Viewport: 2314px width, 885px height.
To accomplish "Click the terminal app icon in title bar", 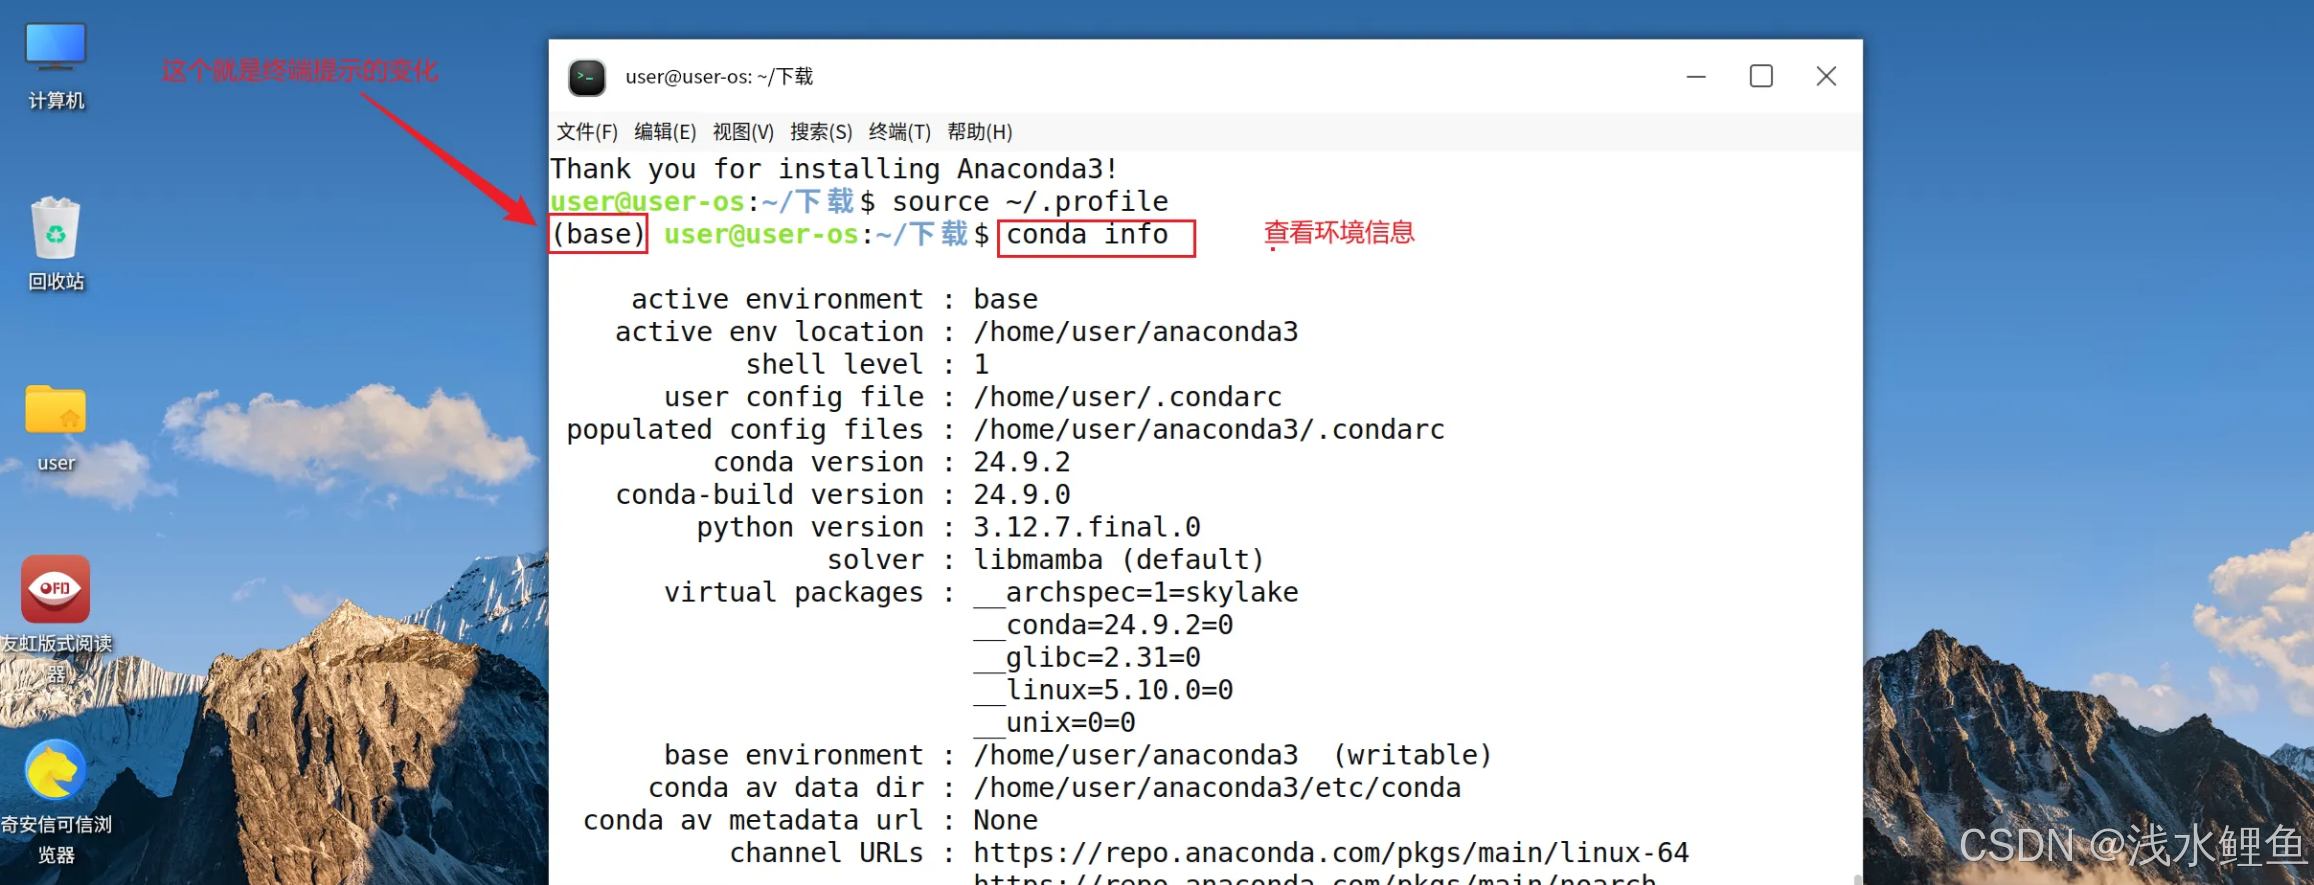I will click(x=587, y=77).
